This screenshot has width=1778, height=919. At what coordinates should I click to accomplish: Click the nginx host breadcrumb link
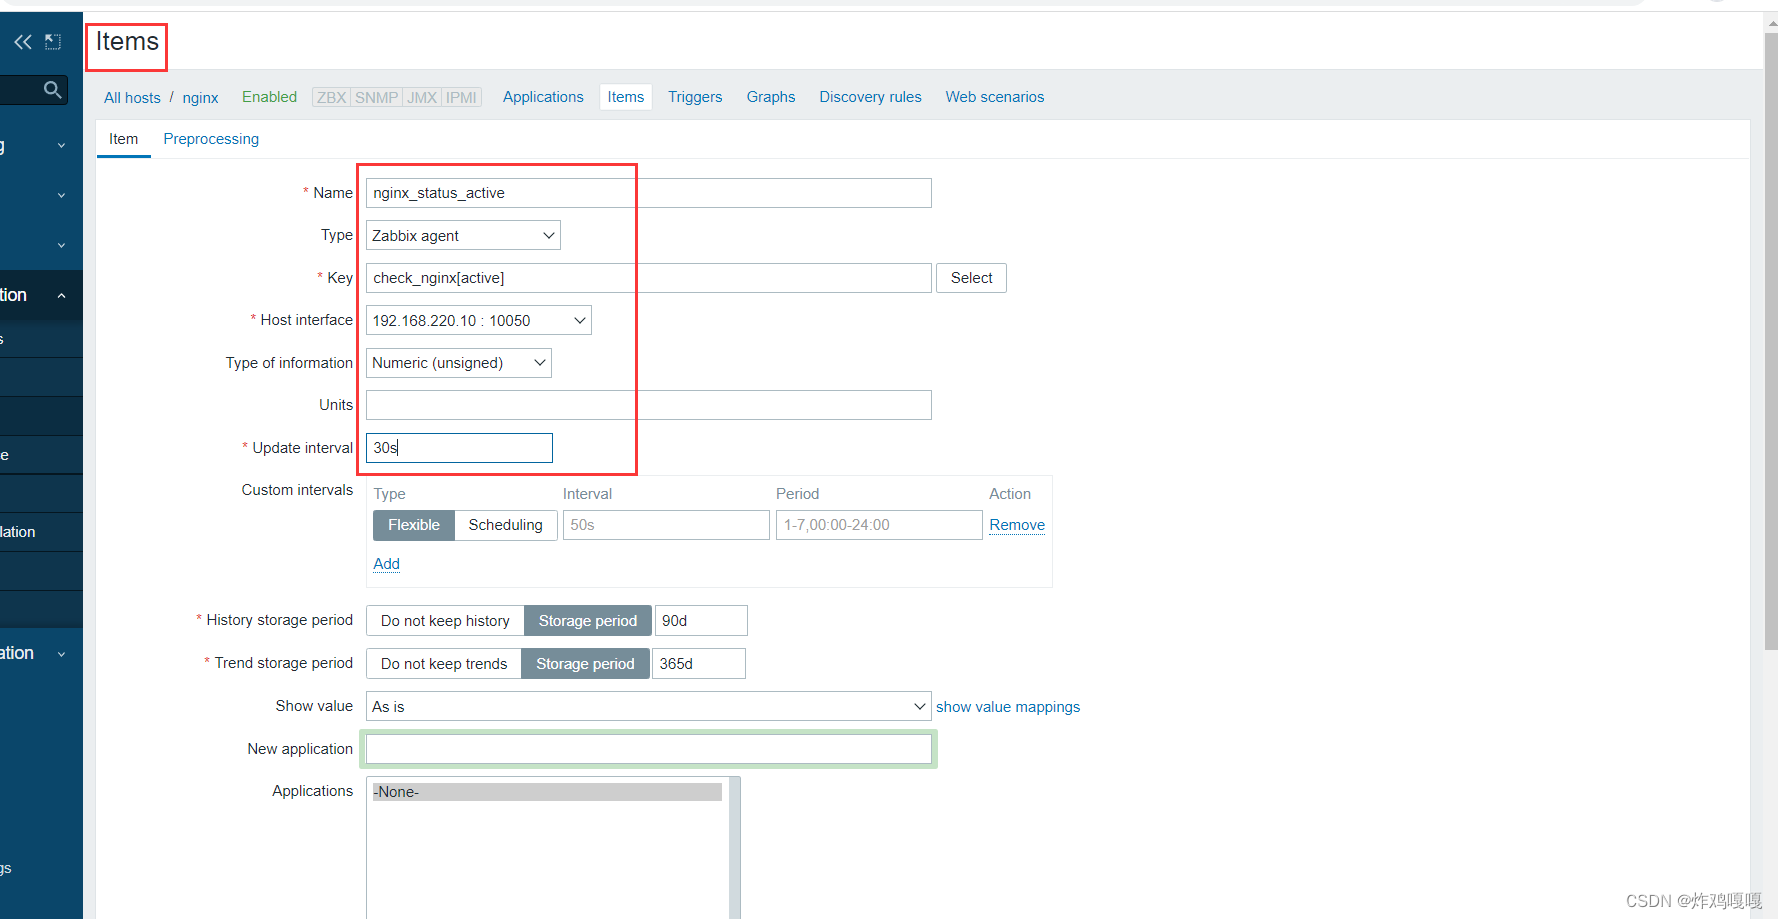point(200,98)
